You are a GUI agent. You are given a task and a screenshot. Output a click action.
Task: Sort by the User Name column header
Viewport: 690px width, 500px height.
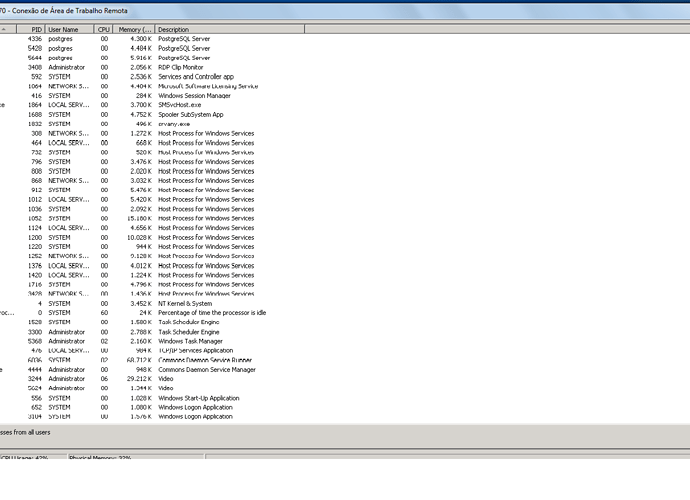pyautogui.click(x=70, y=29)
